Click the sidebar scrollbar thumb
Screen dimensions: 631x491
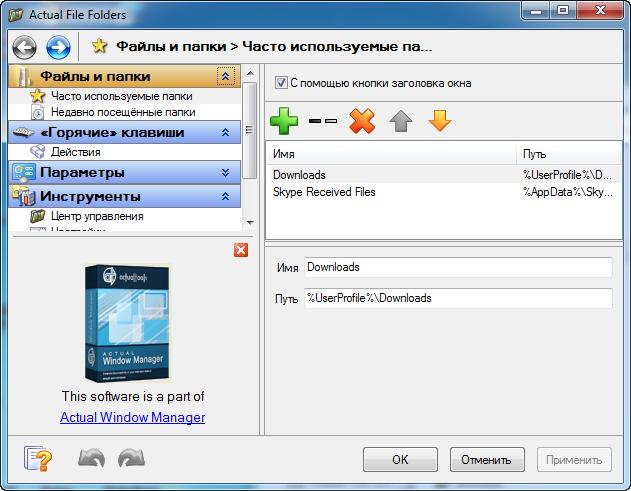pyautogui.click(x=250, y=130)
